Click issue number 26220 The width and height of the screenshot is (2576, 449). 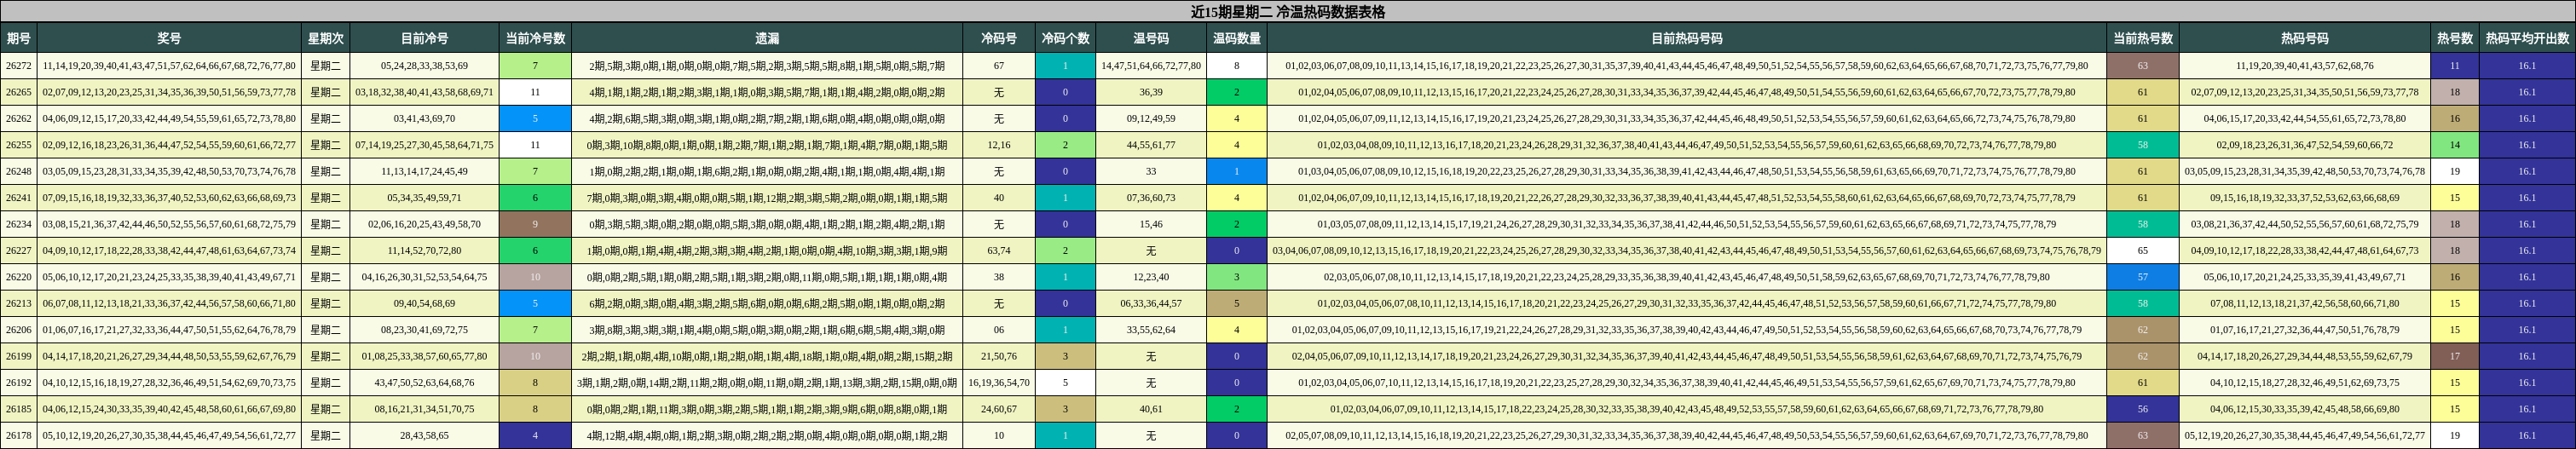coord(19,278)
